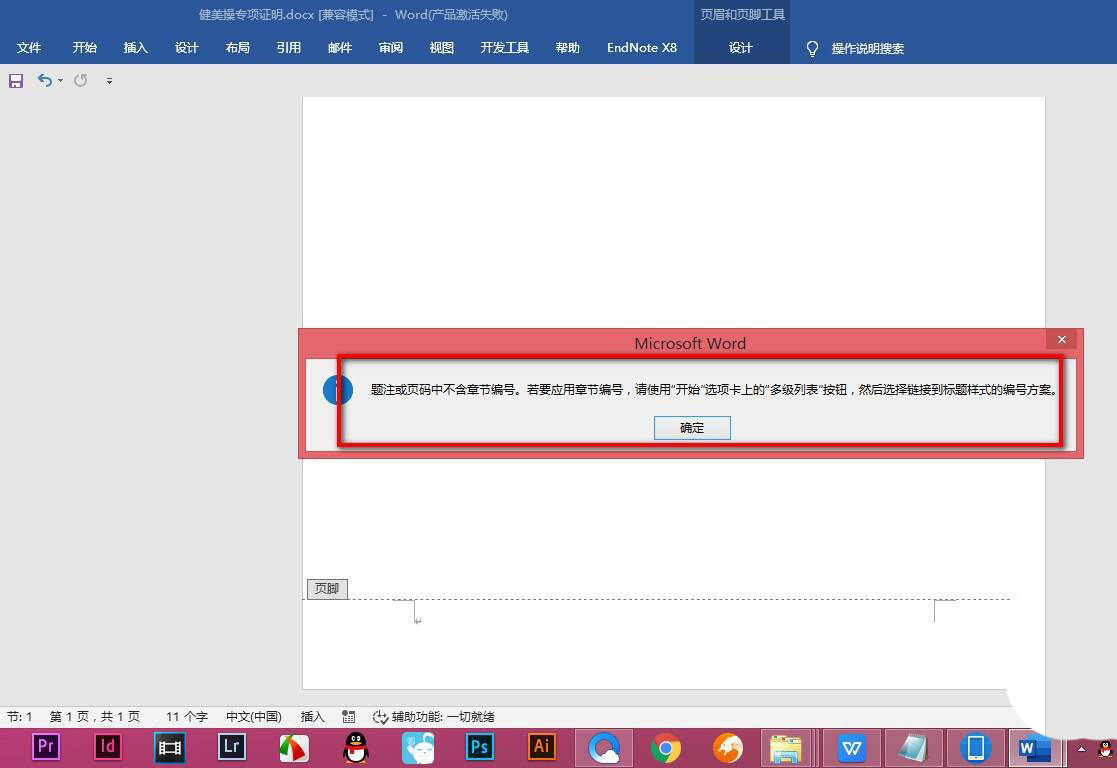
Task: Switch to the 插入 ribbon tab
Action: pyautogui.click(x=135, y=47)
